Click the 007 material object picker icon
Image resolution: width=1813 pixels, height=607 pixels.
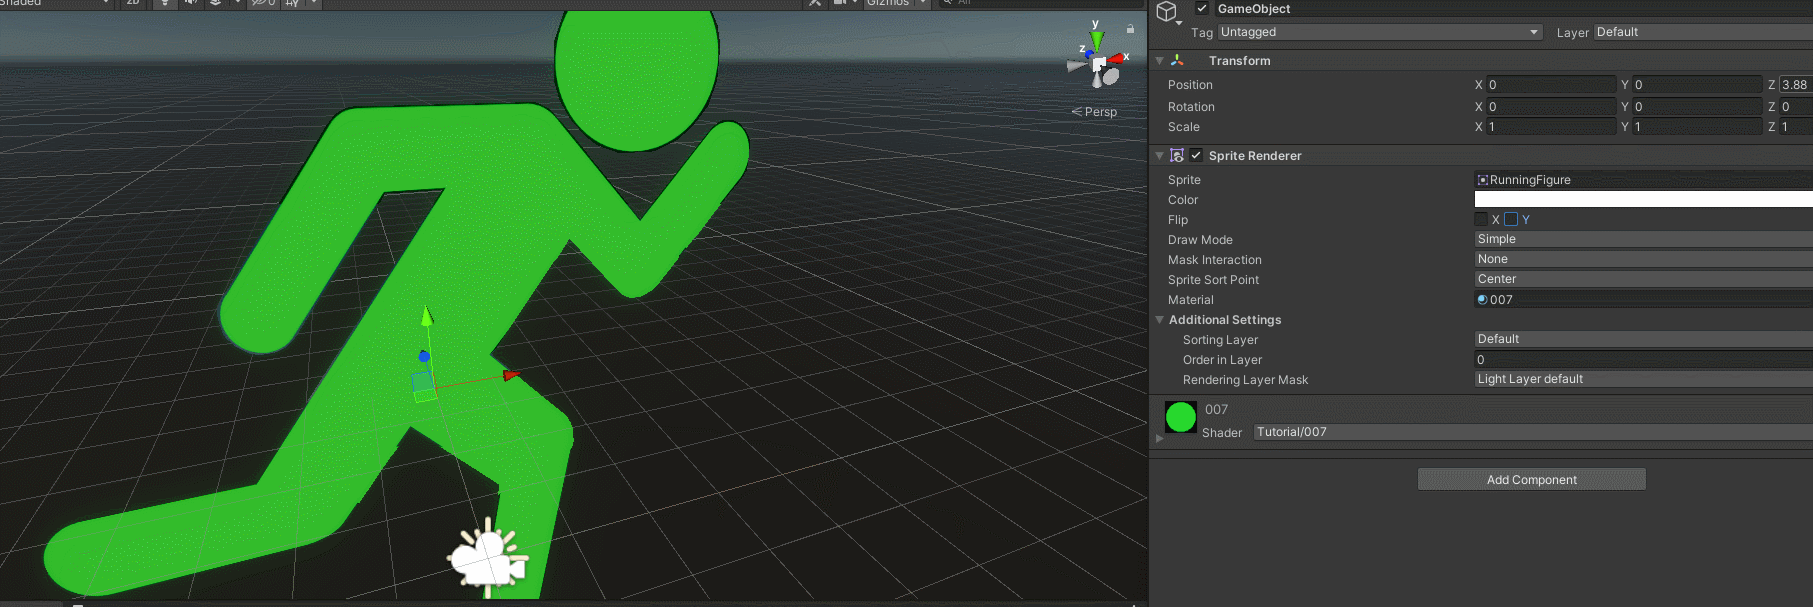1482,299
